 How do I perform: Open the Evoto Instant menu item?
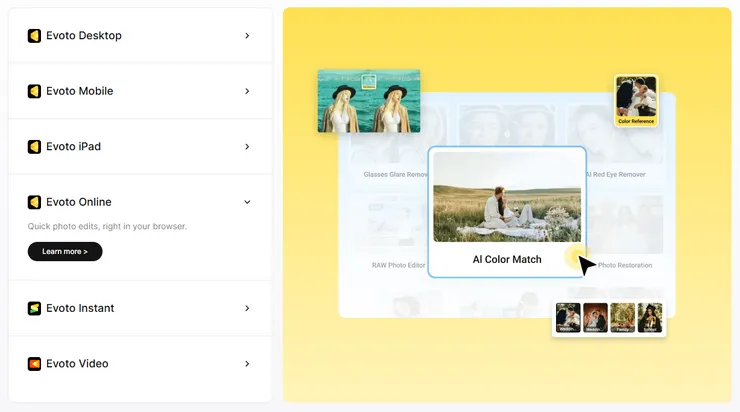tap(140, 308)
